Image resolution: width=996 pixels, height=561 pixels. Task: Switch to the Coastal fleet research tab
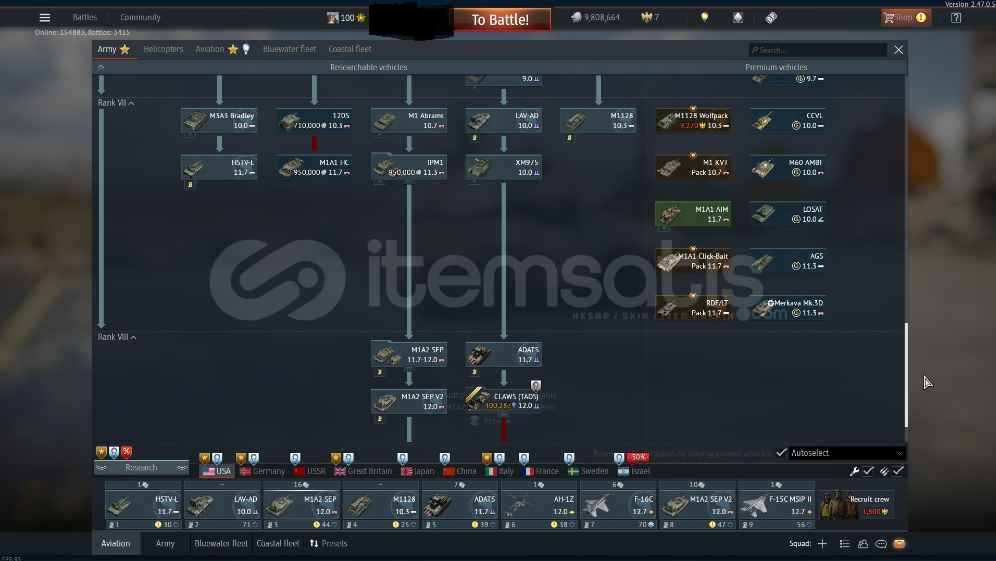tap(350, 50)
